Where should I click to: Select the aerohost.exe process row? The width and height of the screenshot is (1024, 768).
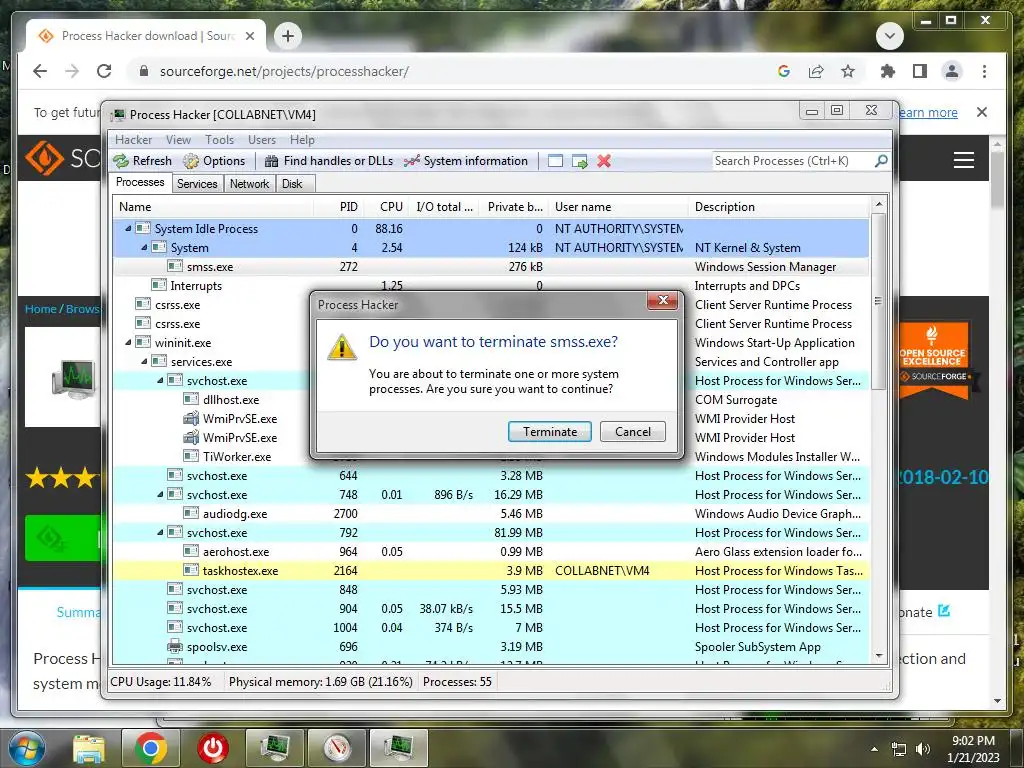[x=491, y=551]
